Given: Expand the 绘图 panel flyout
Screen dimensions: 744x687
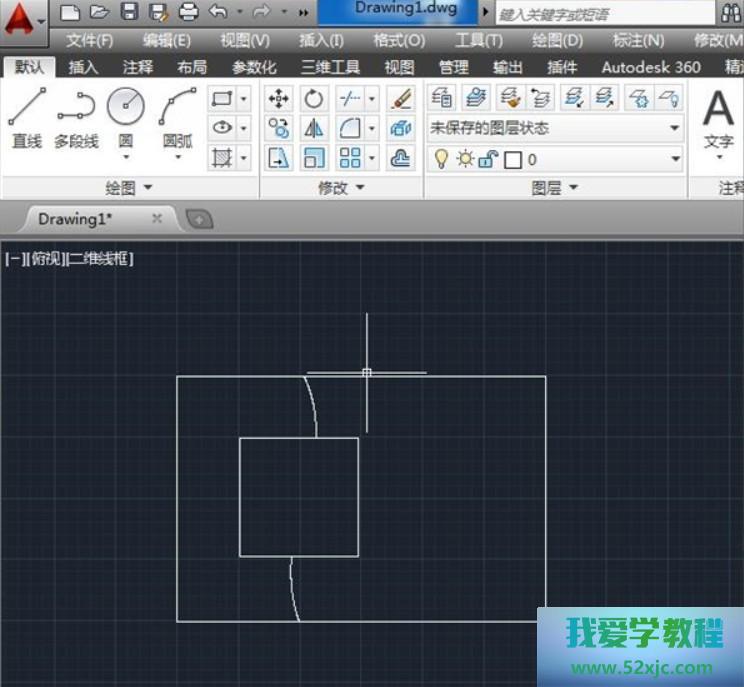Looking at the screenshot, I should point(130,187).
